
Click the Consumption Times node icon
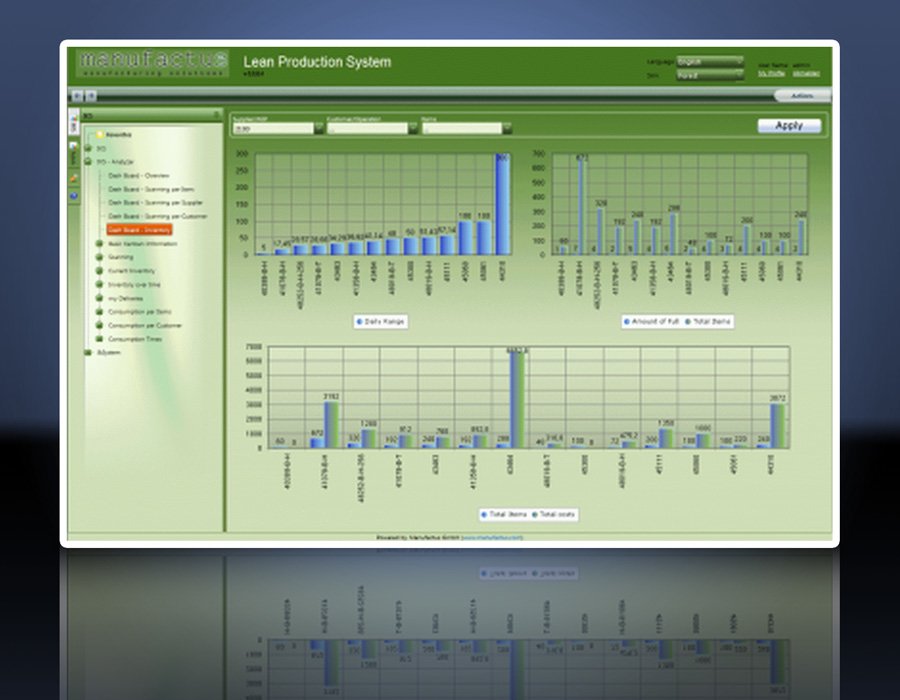click(99, 339)
